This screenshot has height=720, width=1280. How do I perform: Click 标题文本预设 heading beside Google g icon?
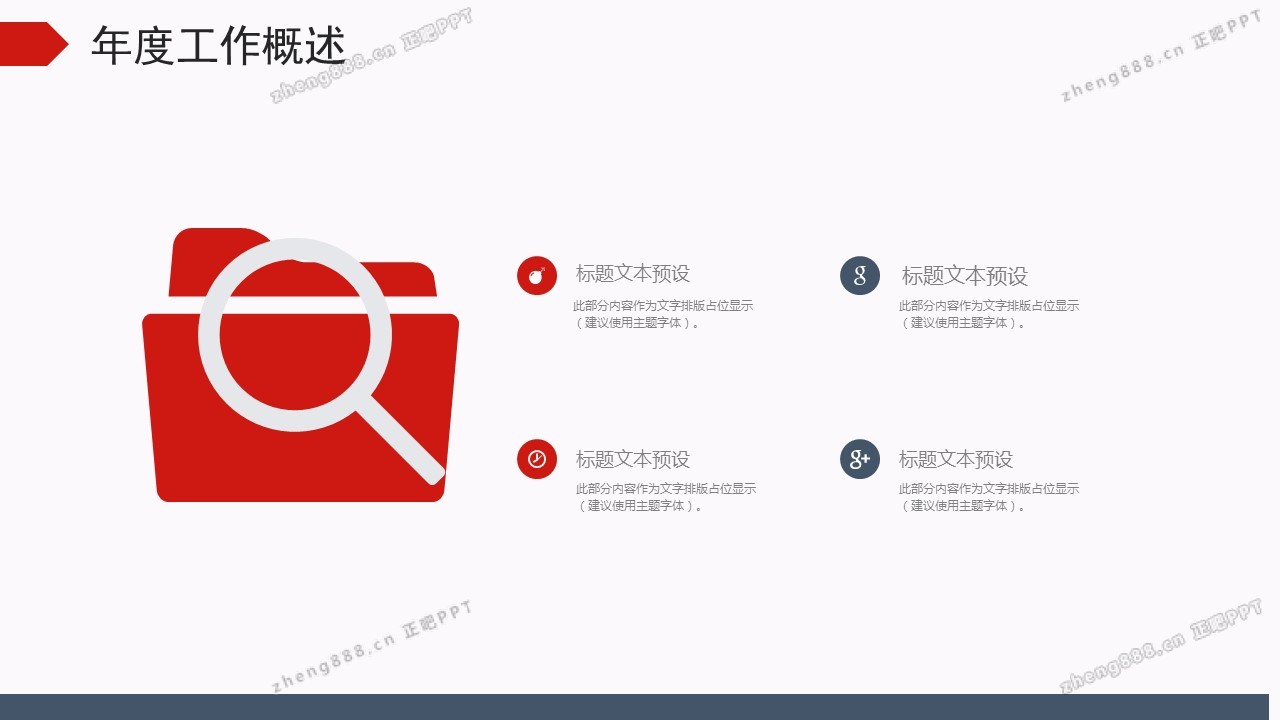[x=964, y=276]
